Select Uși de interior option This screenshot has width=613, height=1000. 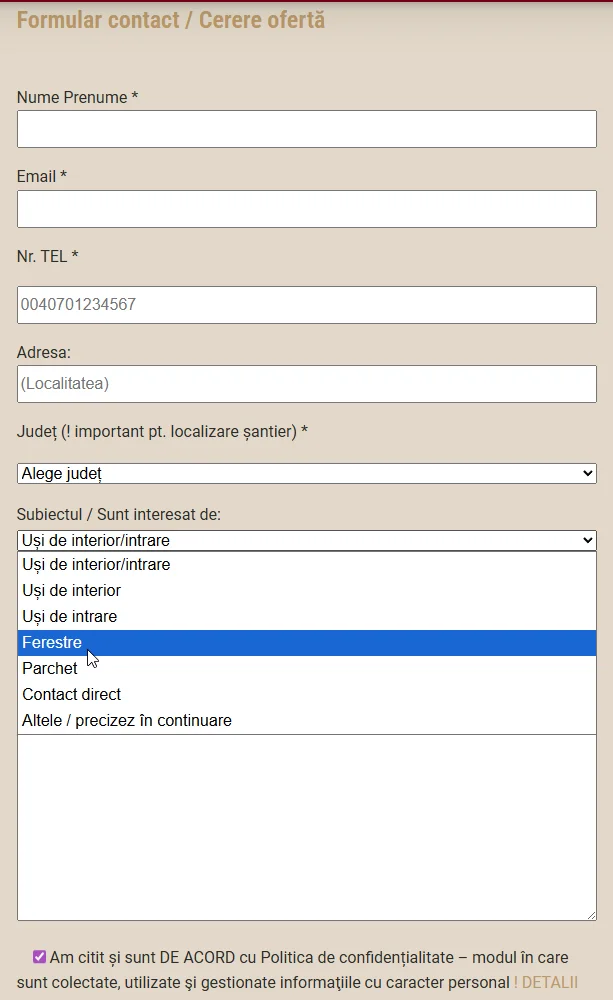[x=72, y=590]
